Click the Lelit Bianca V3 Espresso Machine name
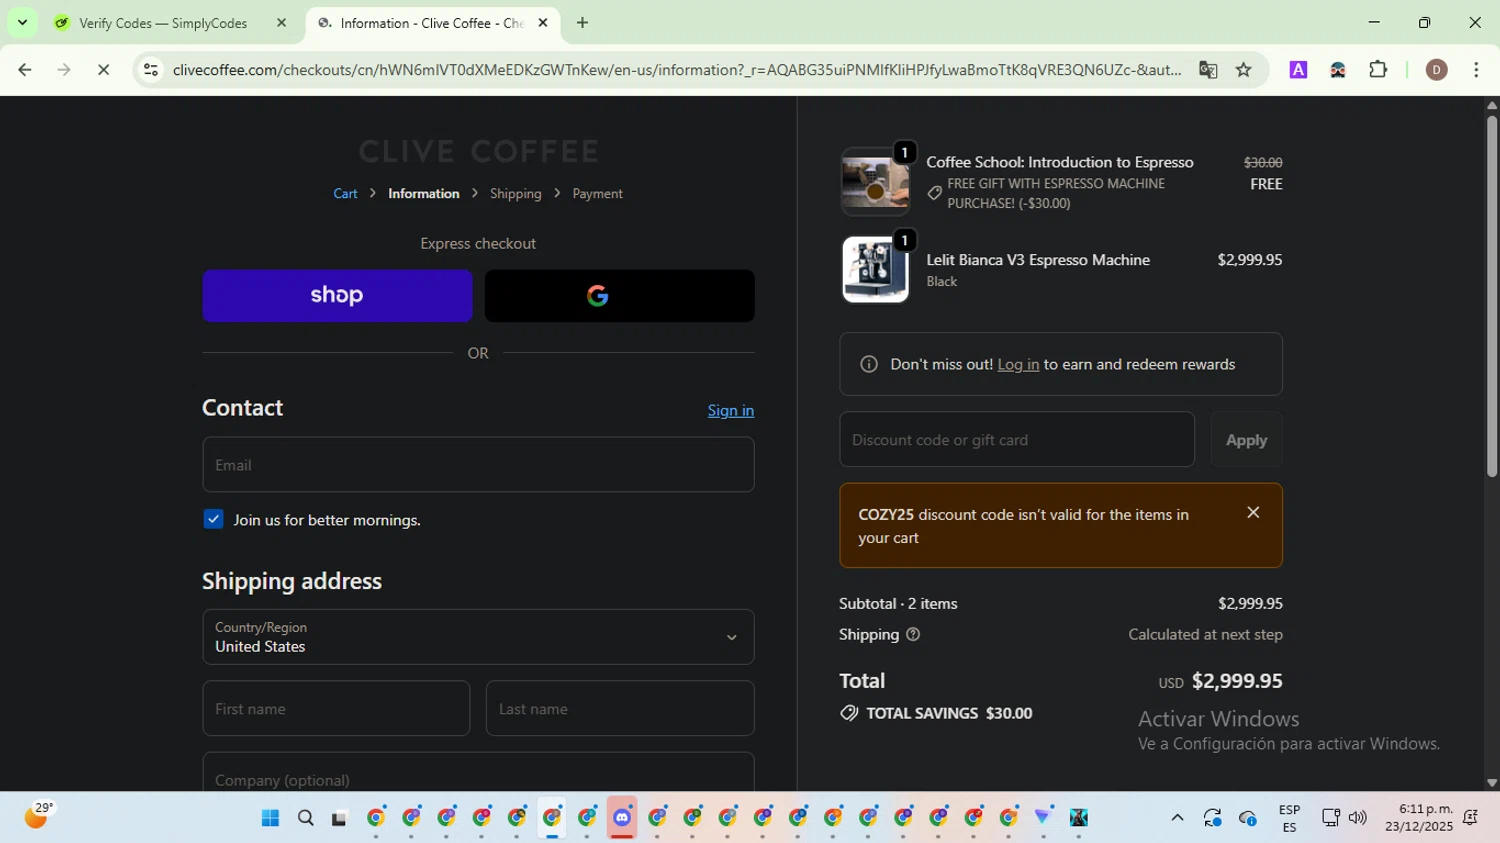Image resolution: width=1500 pixels, height=843 pixels. point(1038,260)
